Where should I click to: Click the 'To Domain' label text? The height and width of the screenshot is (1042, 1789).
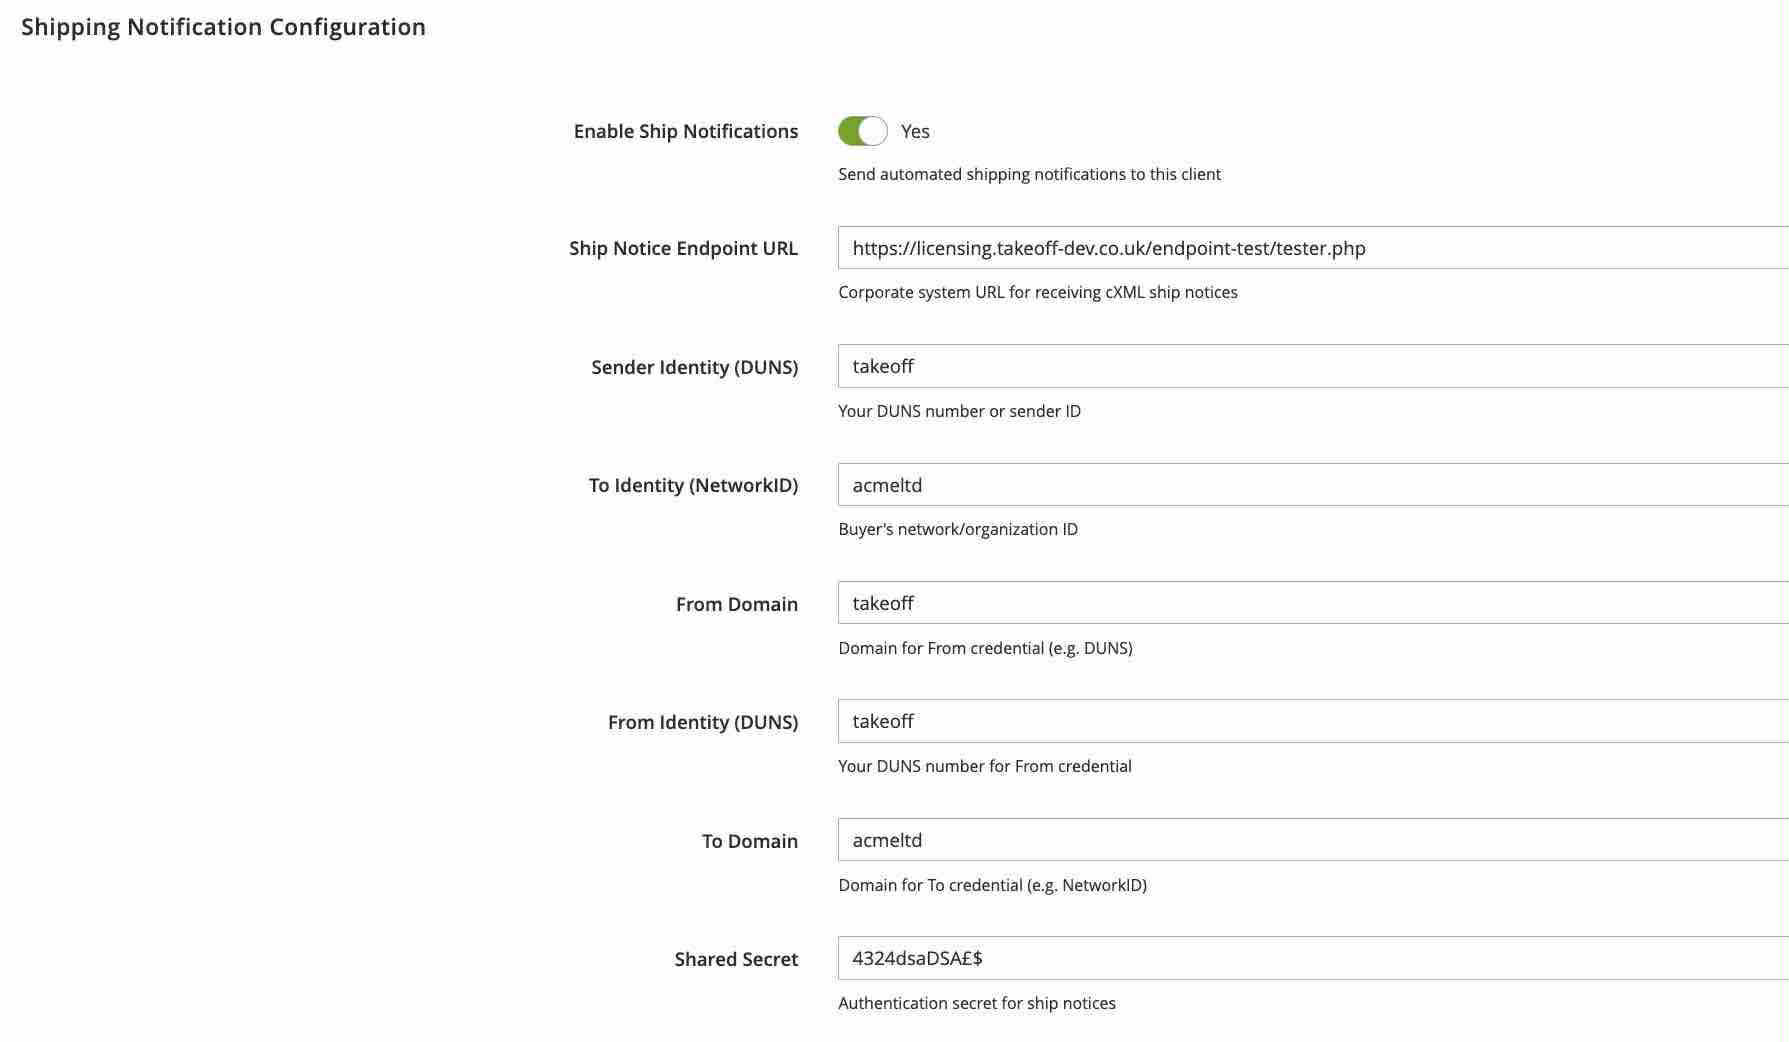pos(749,841)
